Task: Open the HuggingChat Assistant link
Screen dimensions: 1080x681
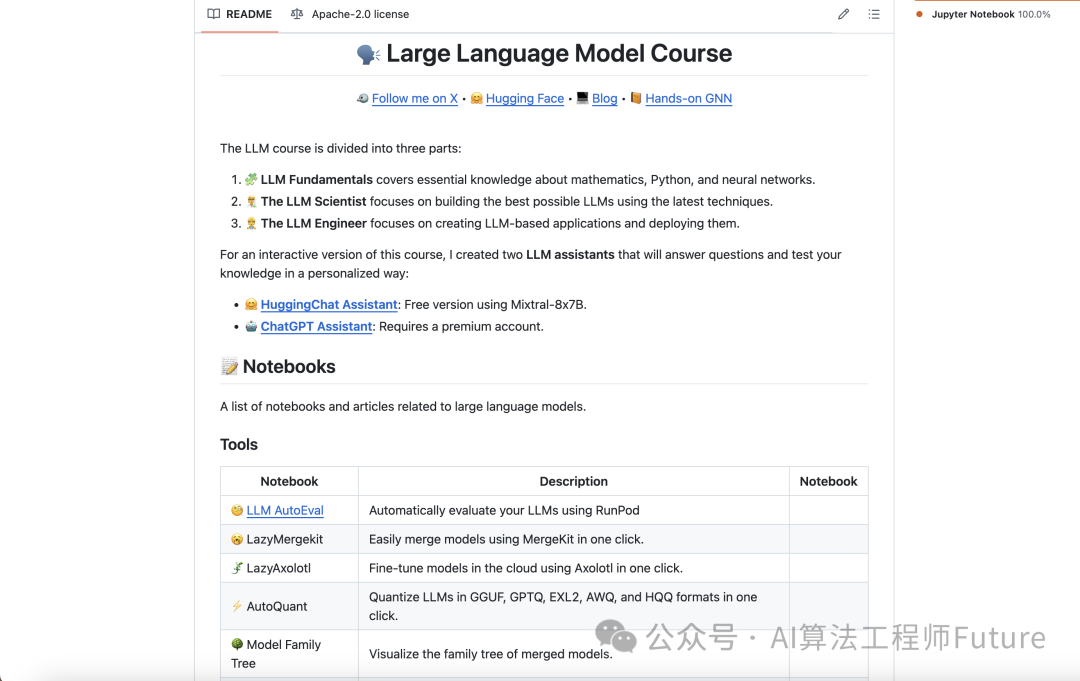Action: point(329,304)
